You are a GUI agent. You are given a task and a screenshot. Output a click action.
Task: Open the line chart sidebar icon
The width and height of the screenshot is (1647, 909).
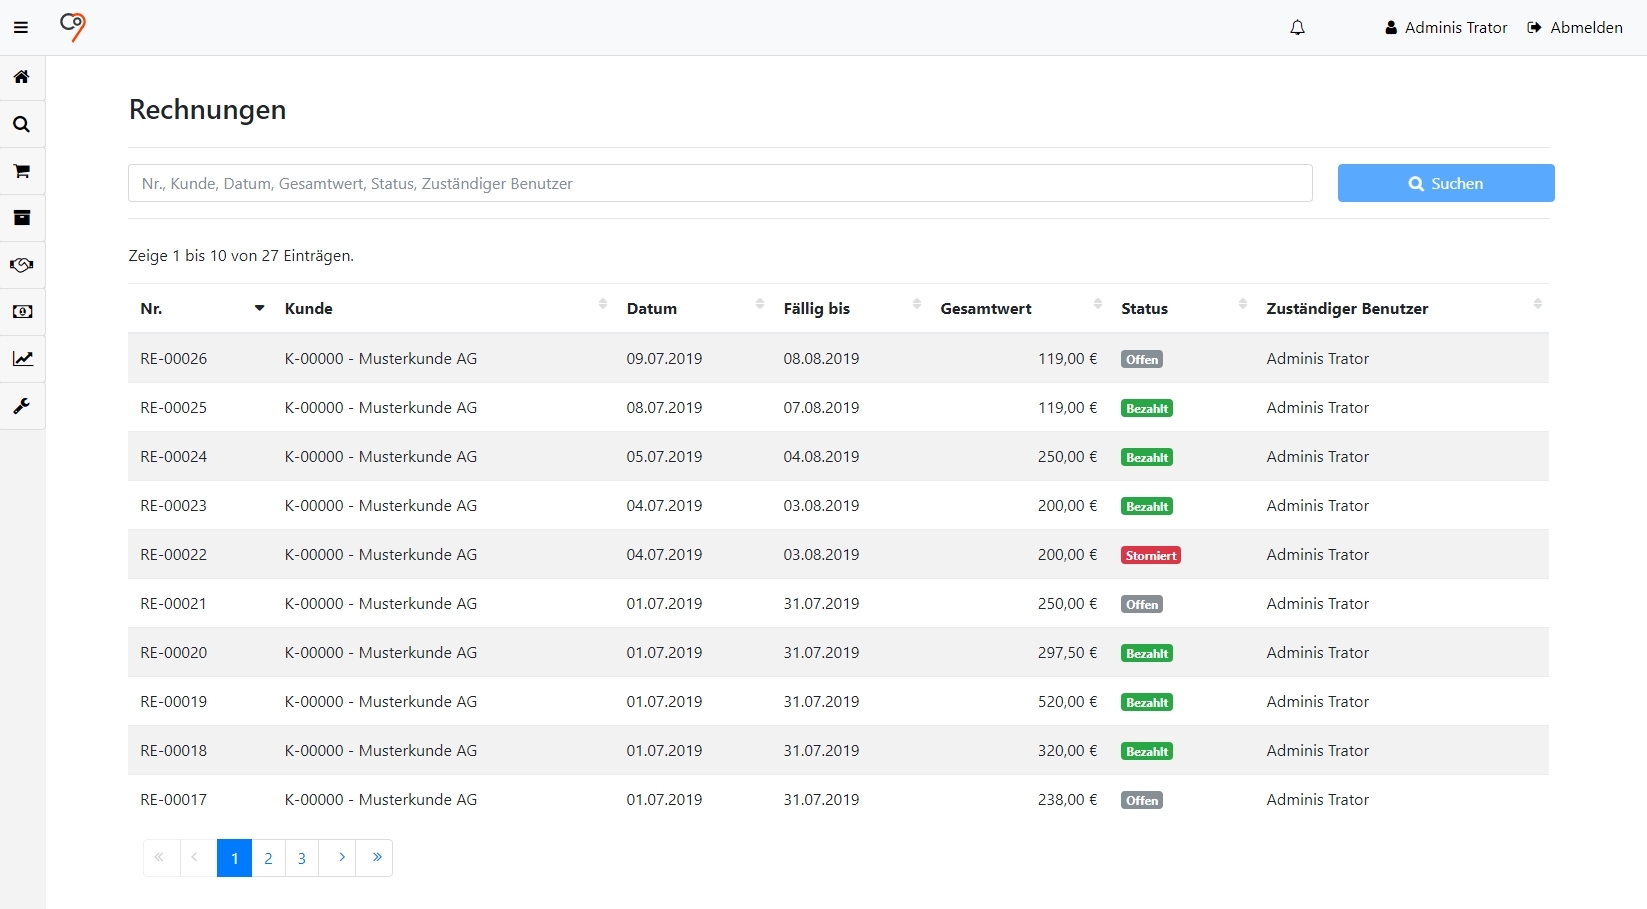click(21, 359)
